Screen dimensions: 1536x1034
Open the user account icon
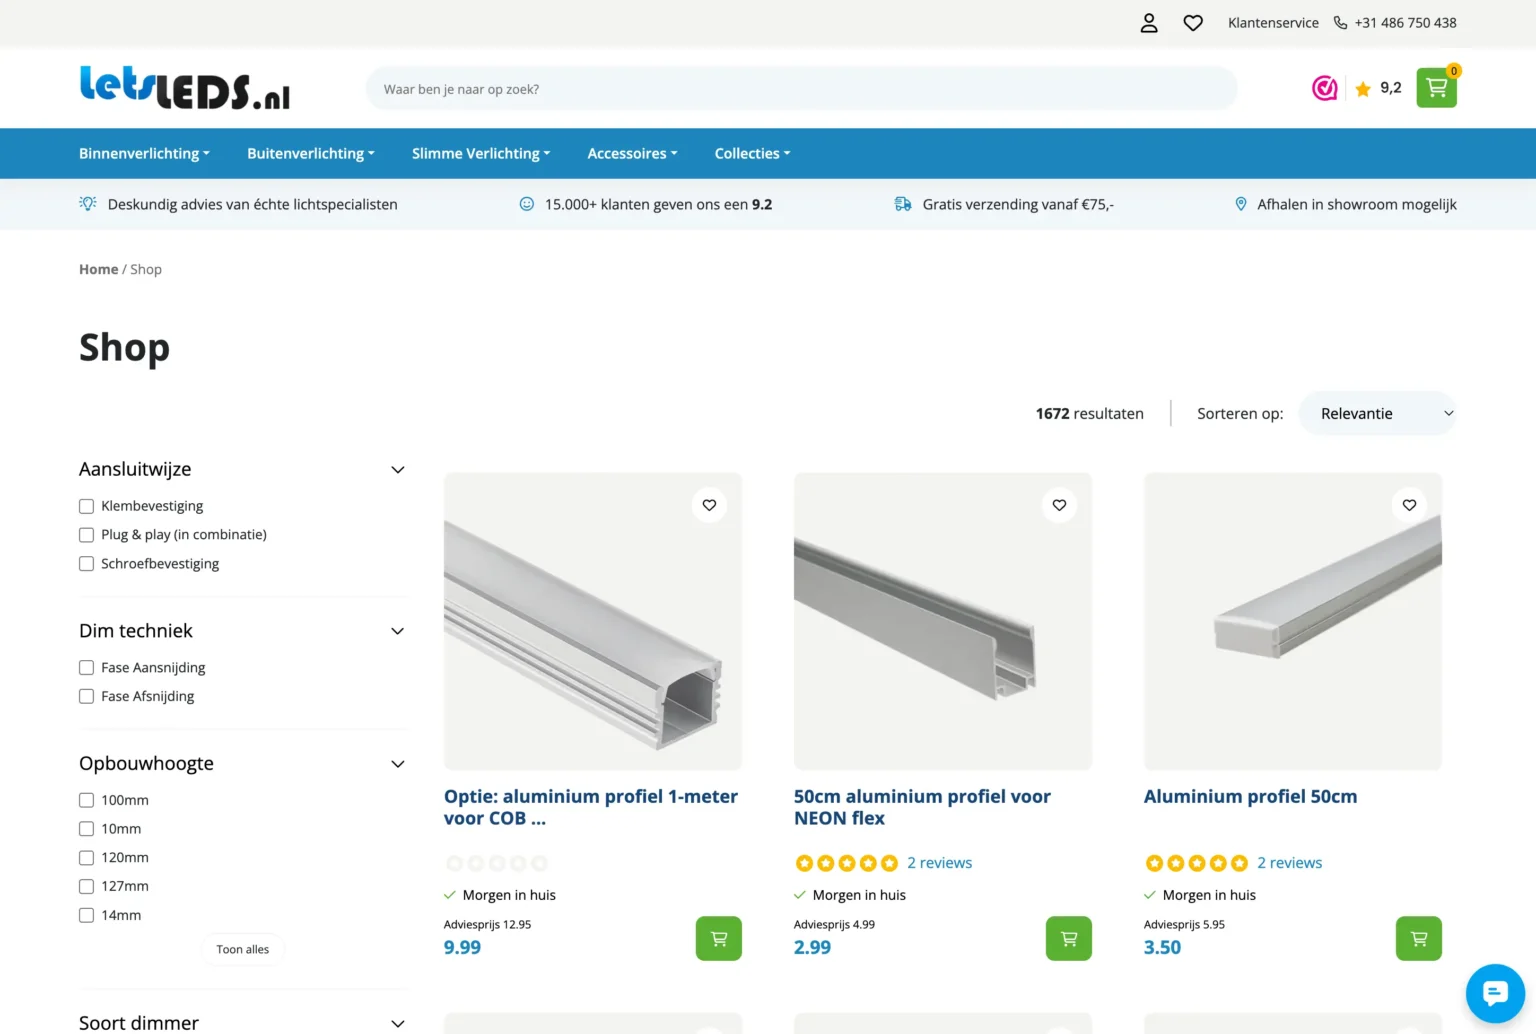1149,23
